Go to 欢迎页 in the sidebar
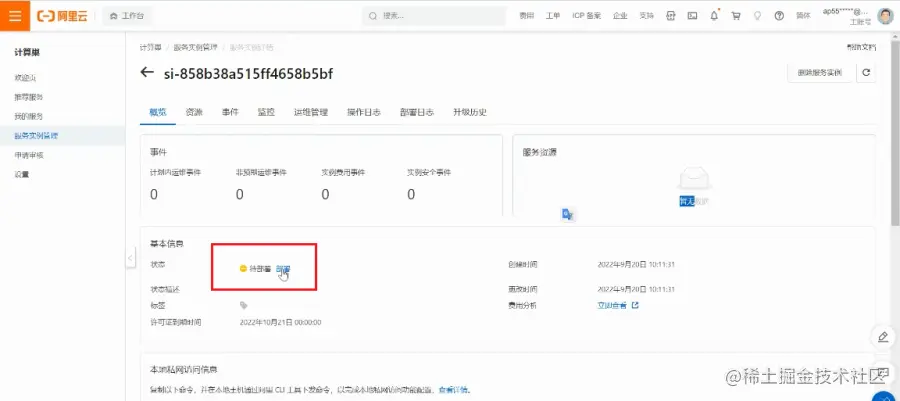900x401 pixels. click(25, 78)
